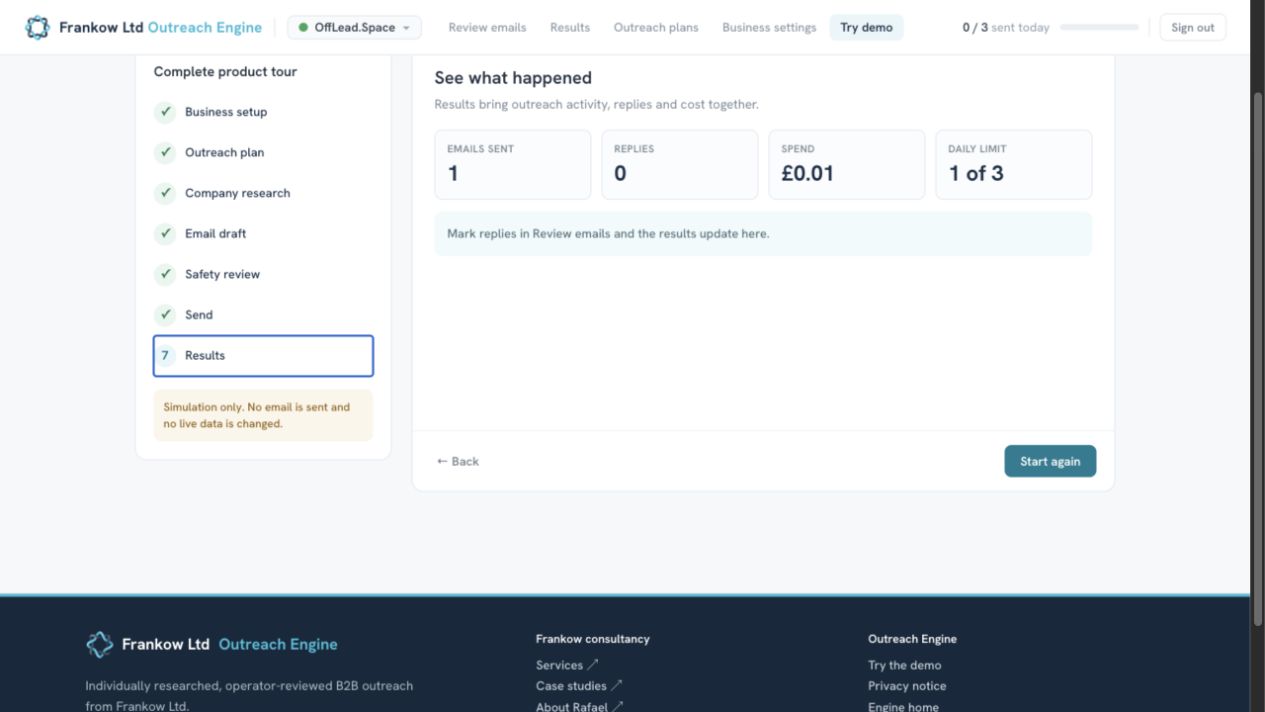Click the Replies stat card
Image resolution: width=1265 pixels, height=712 pixels.
point(679,164)
